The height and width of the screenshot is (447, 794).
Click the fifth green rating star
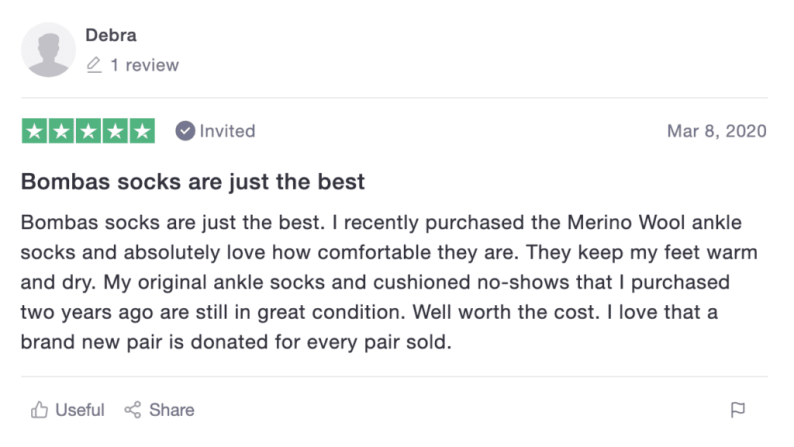(x=143, y=131)
